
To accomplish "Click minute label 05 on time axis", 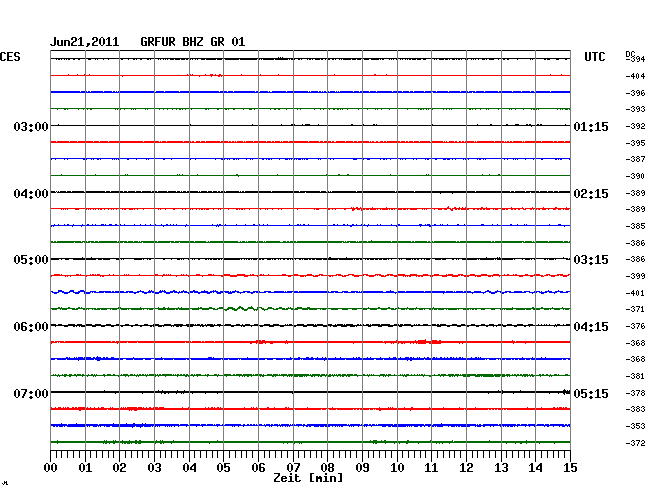I will 223,468.
